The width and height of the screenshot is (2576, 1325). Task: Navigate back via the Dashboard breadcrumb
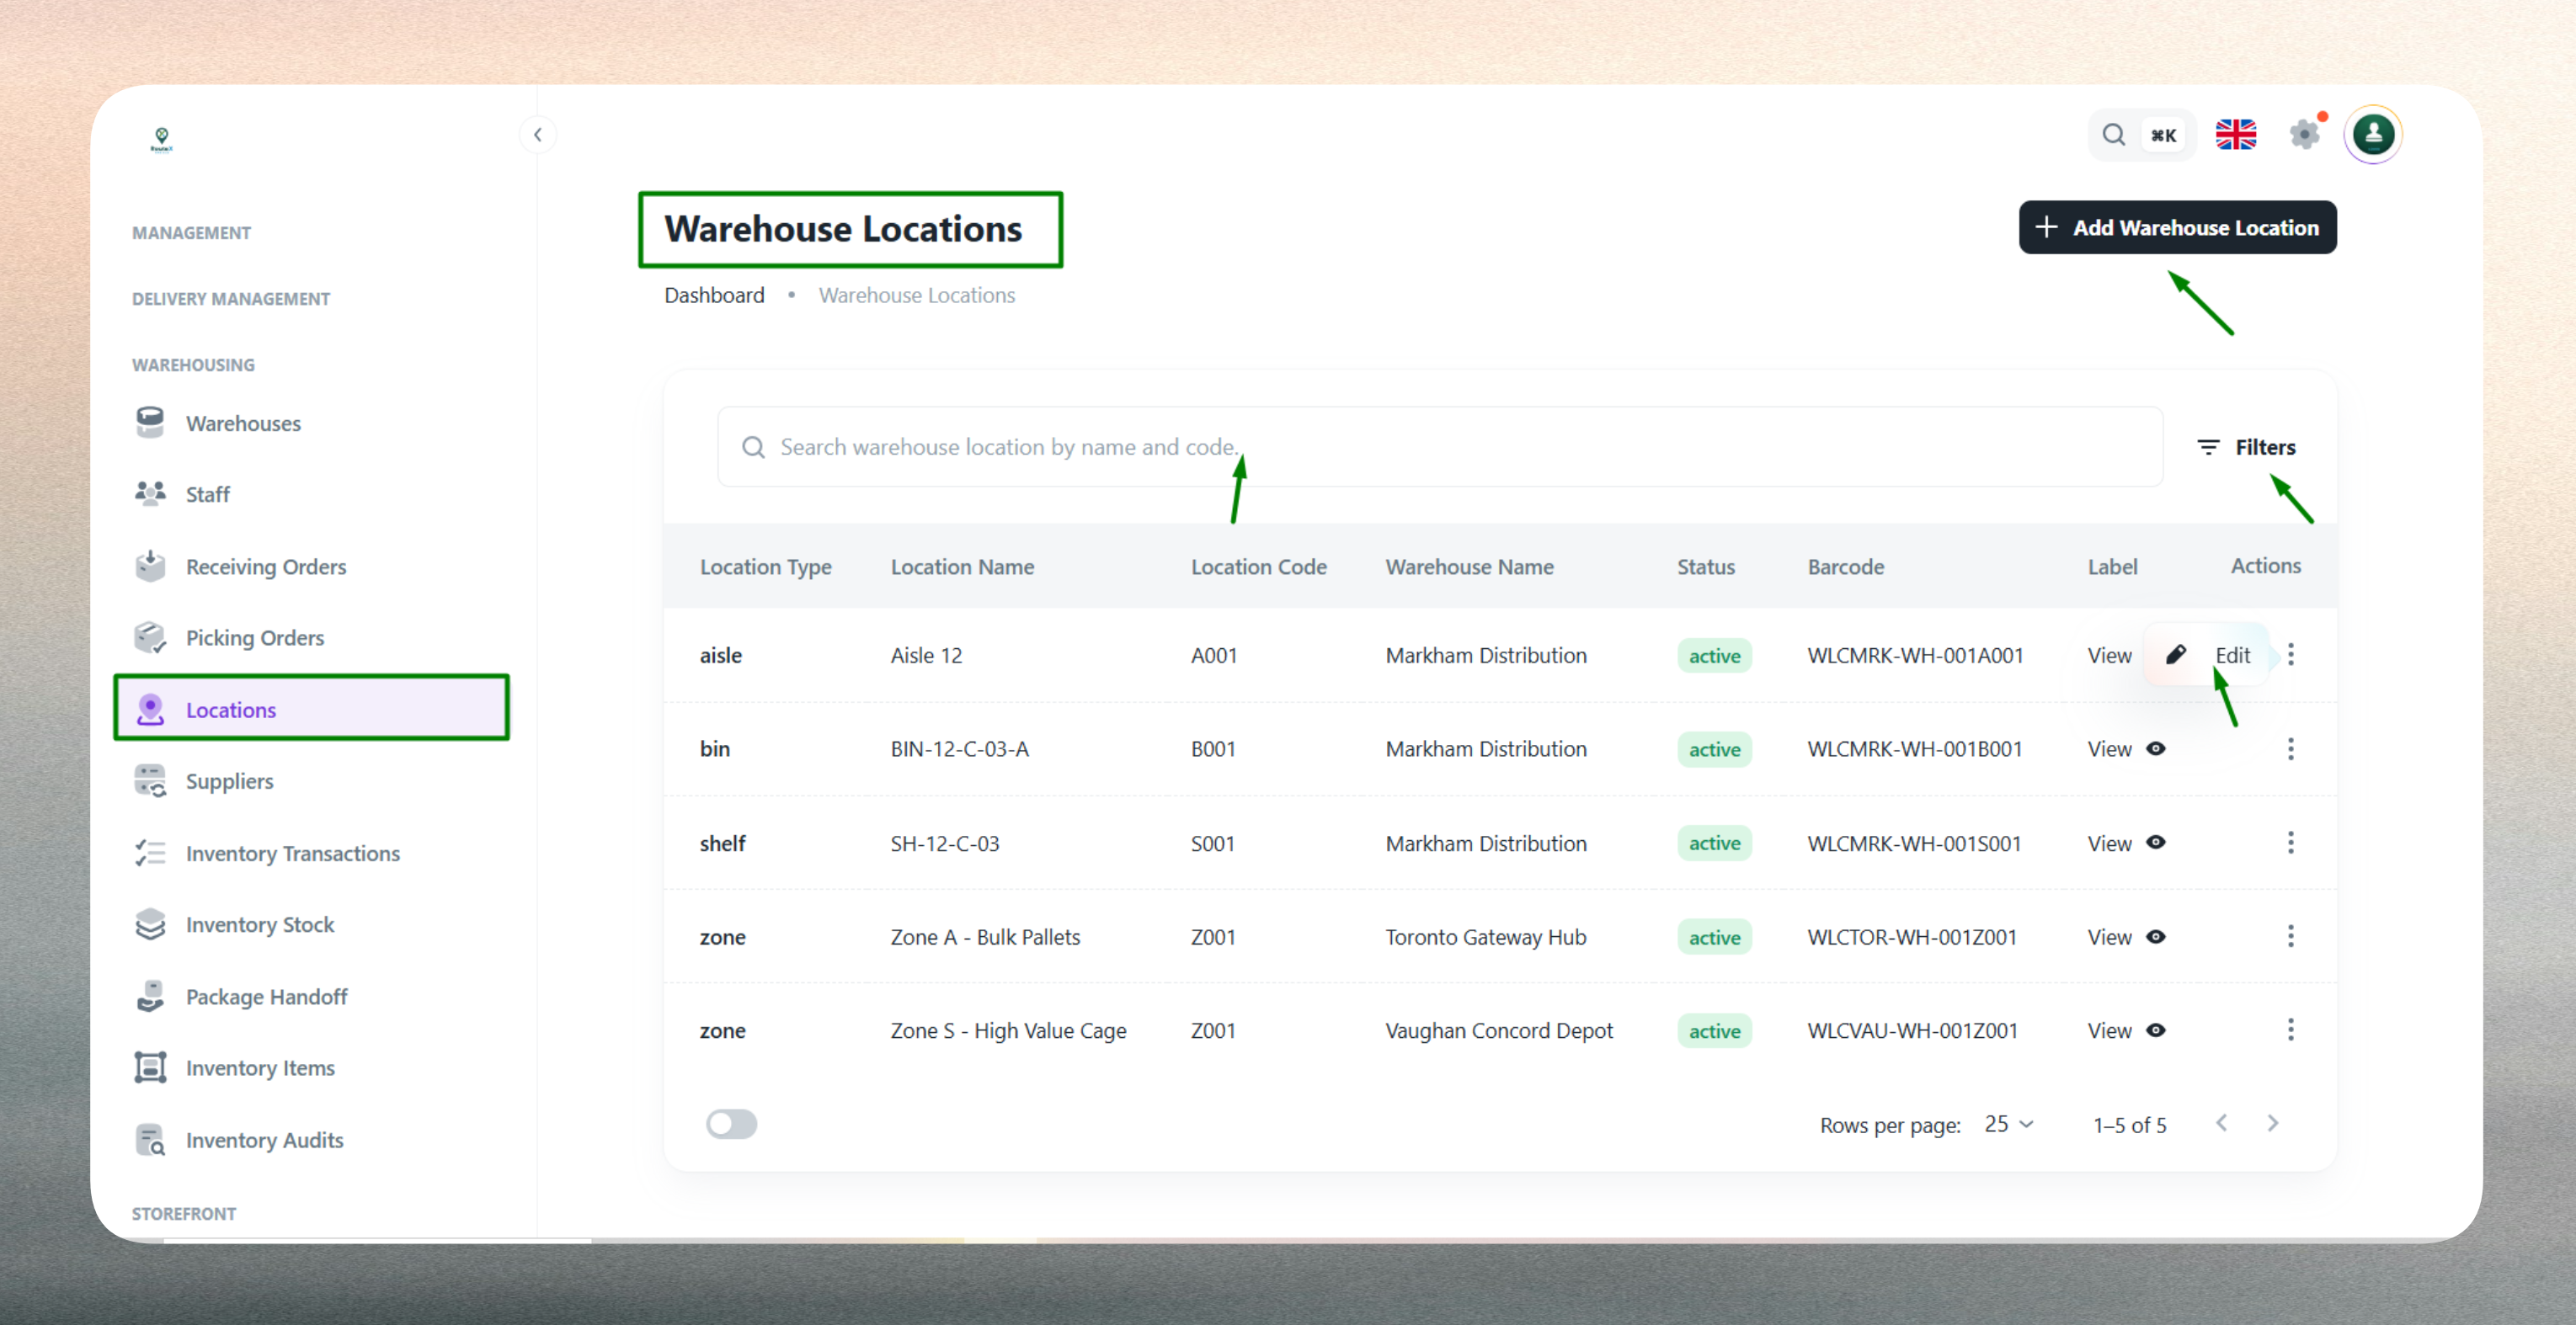coord(713,294)
